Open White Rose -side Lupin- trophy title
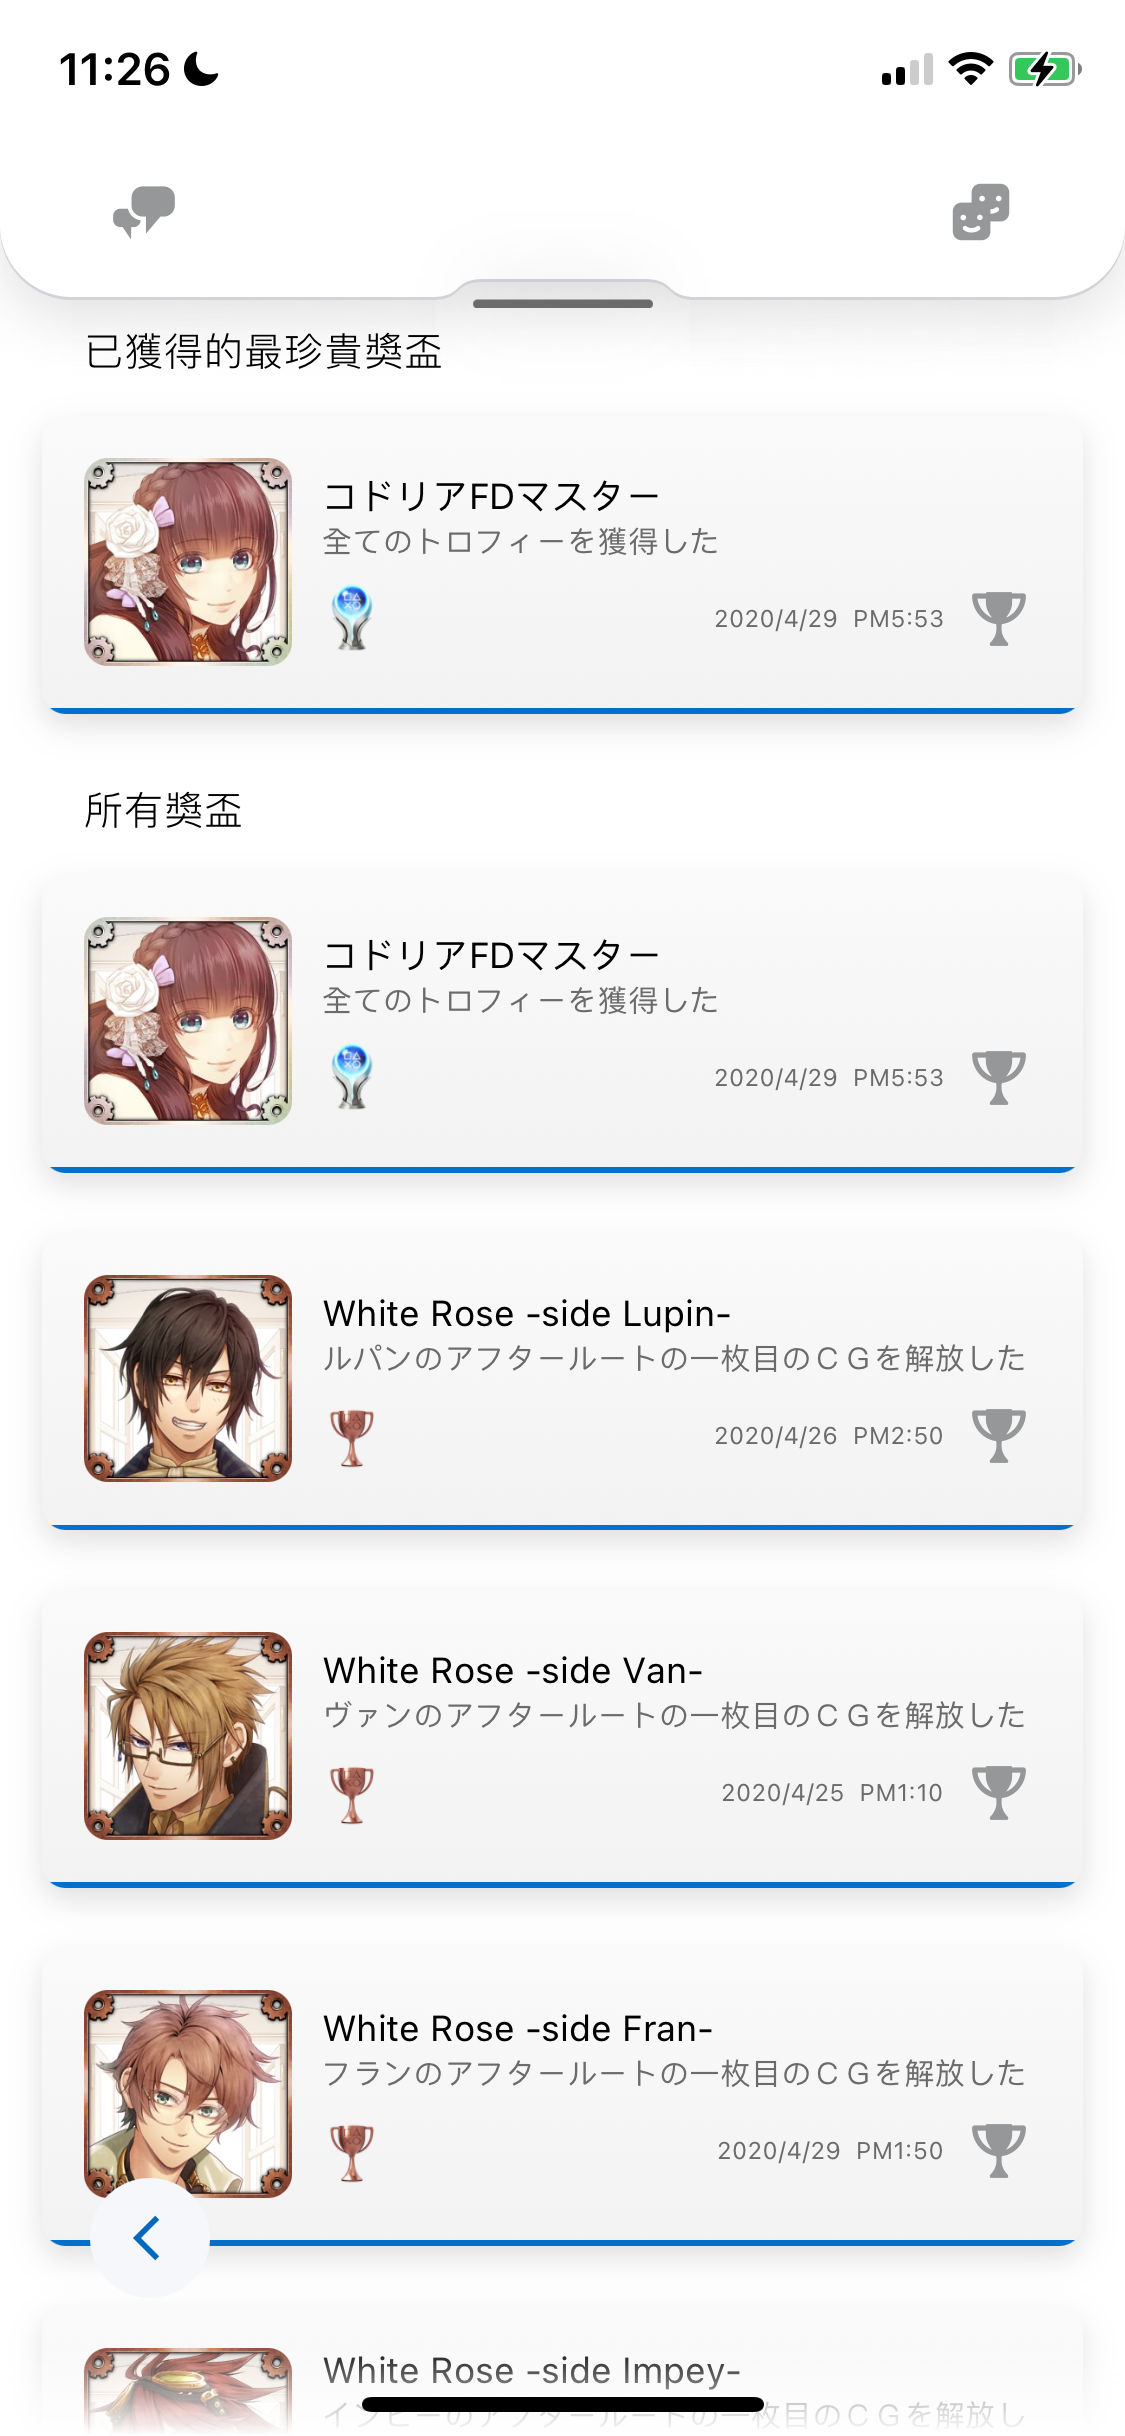This screenshot has height=2436, width=1125. (x=527, y=1313)
